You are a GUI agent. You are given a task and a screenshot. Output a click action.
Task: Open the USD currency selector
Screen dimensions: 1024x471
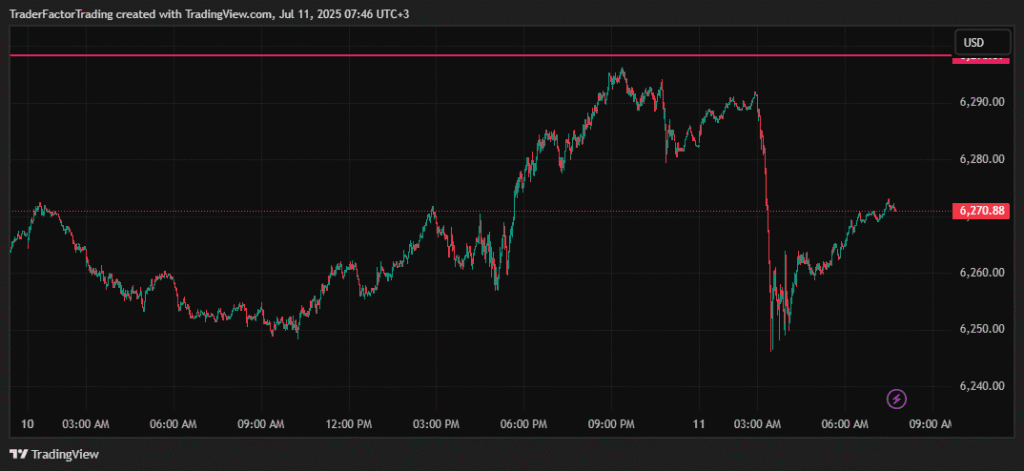coord(982,42)
